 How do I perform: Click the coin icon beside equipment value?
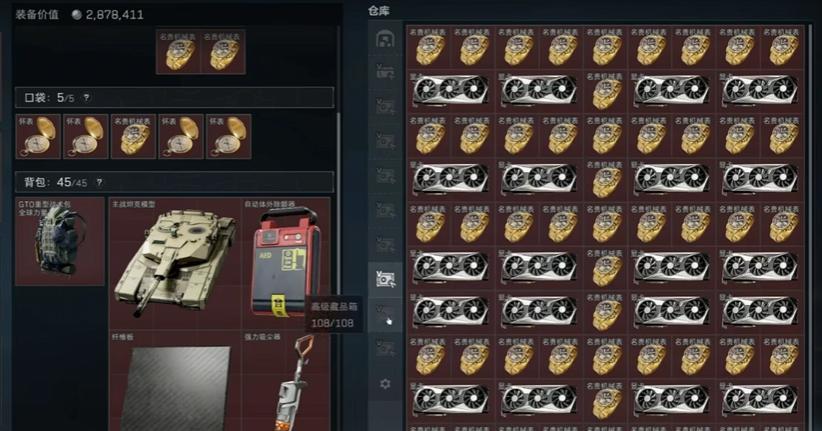point(77,15)
